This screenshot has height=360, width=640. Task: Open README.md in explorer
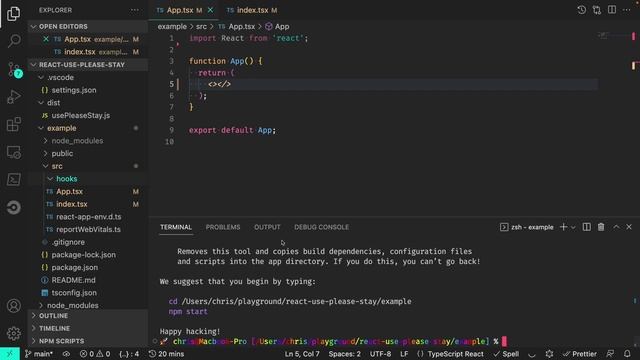pos(88,280)
